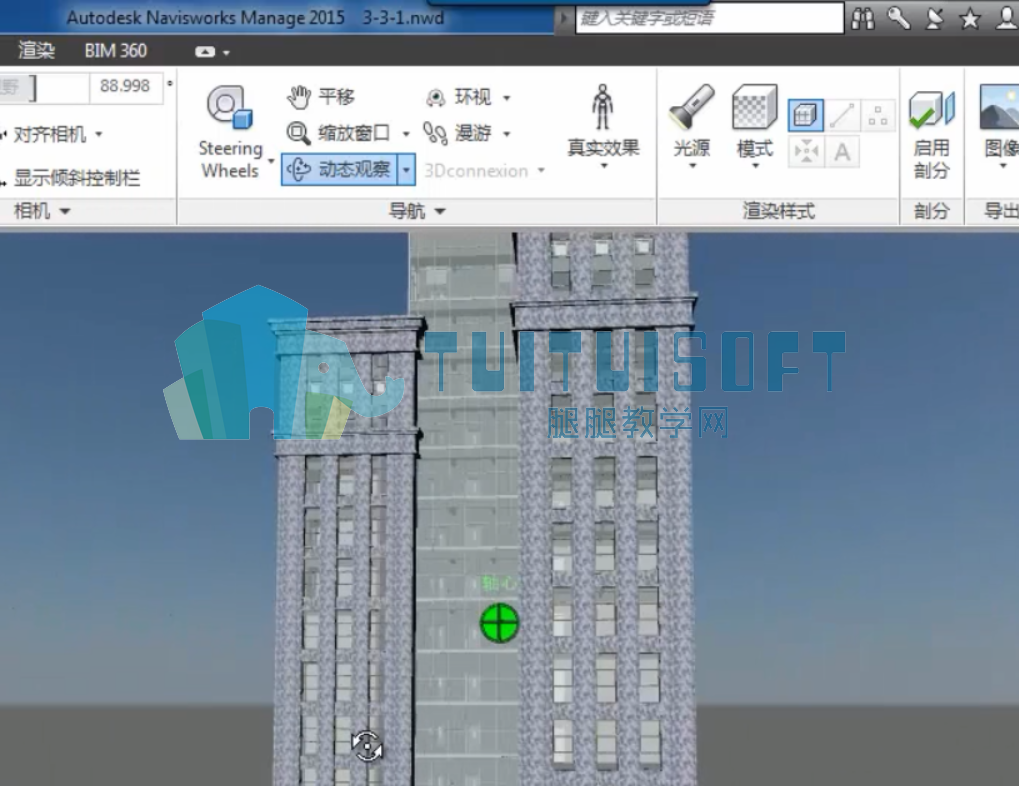Screen dimensions: 1019x786
Task: Click the 88.998 field of view value
Action: pyautogui.click(x=125, y=86)
